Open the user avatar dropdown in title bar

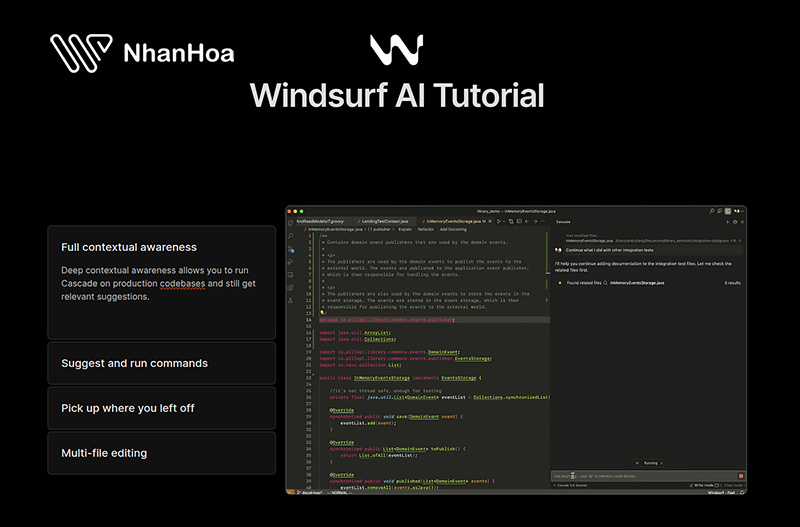click(738, 211)
